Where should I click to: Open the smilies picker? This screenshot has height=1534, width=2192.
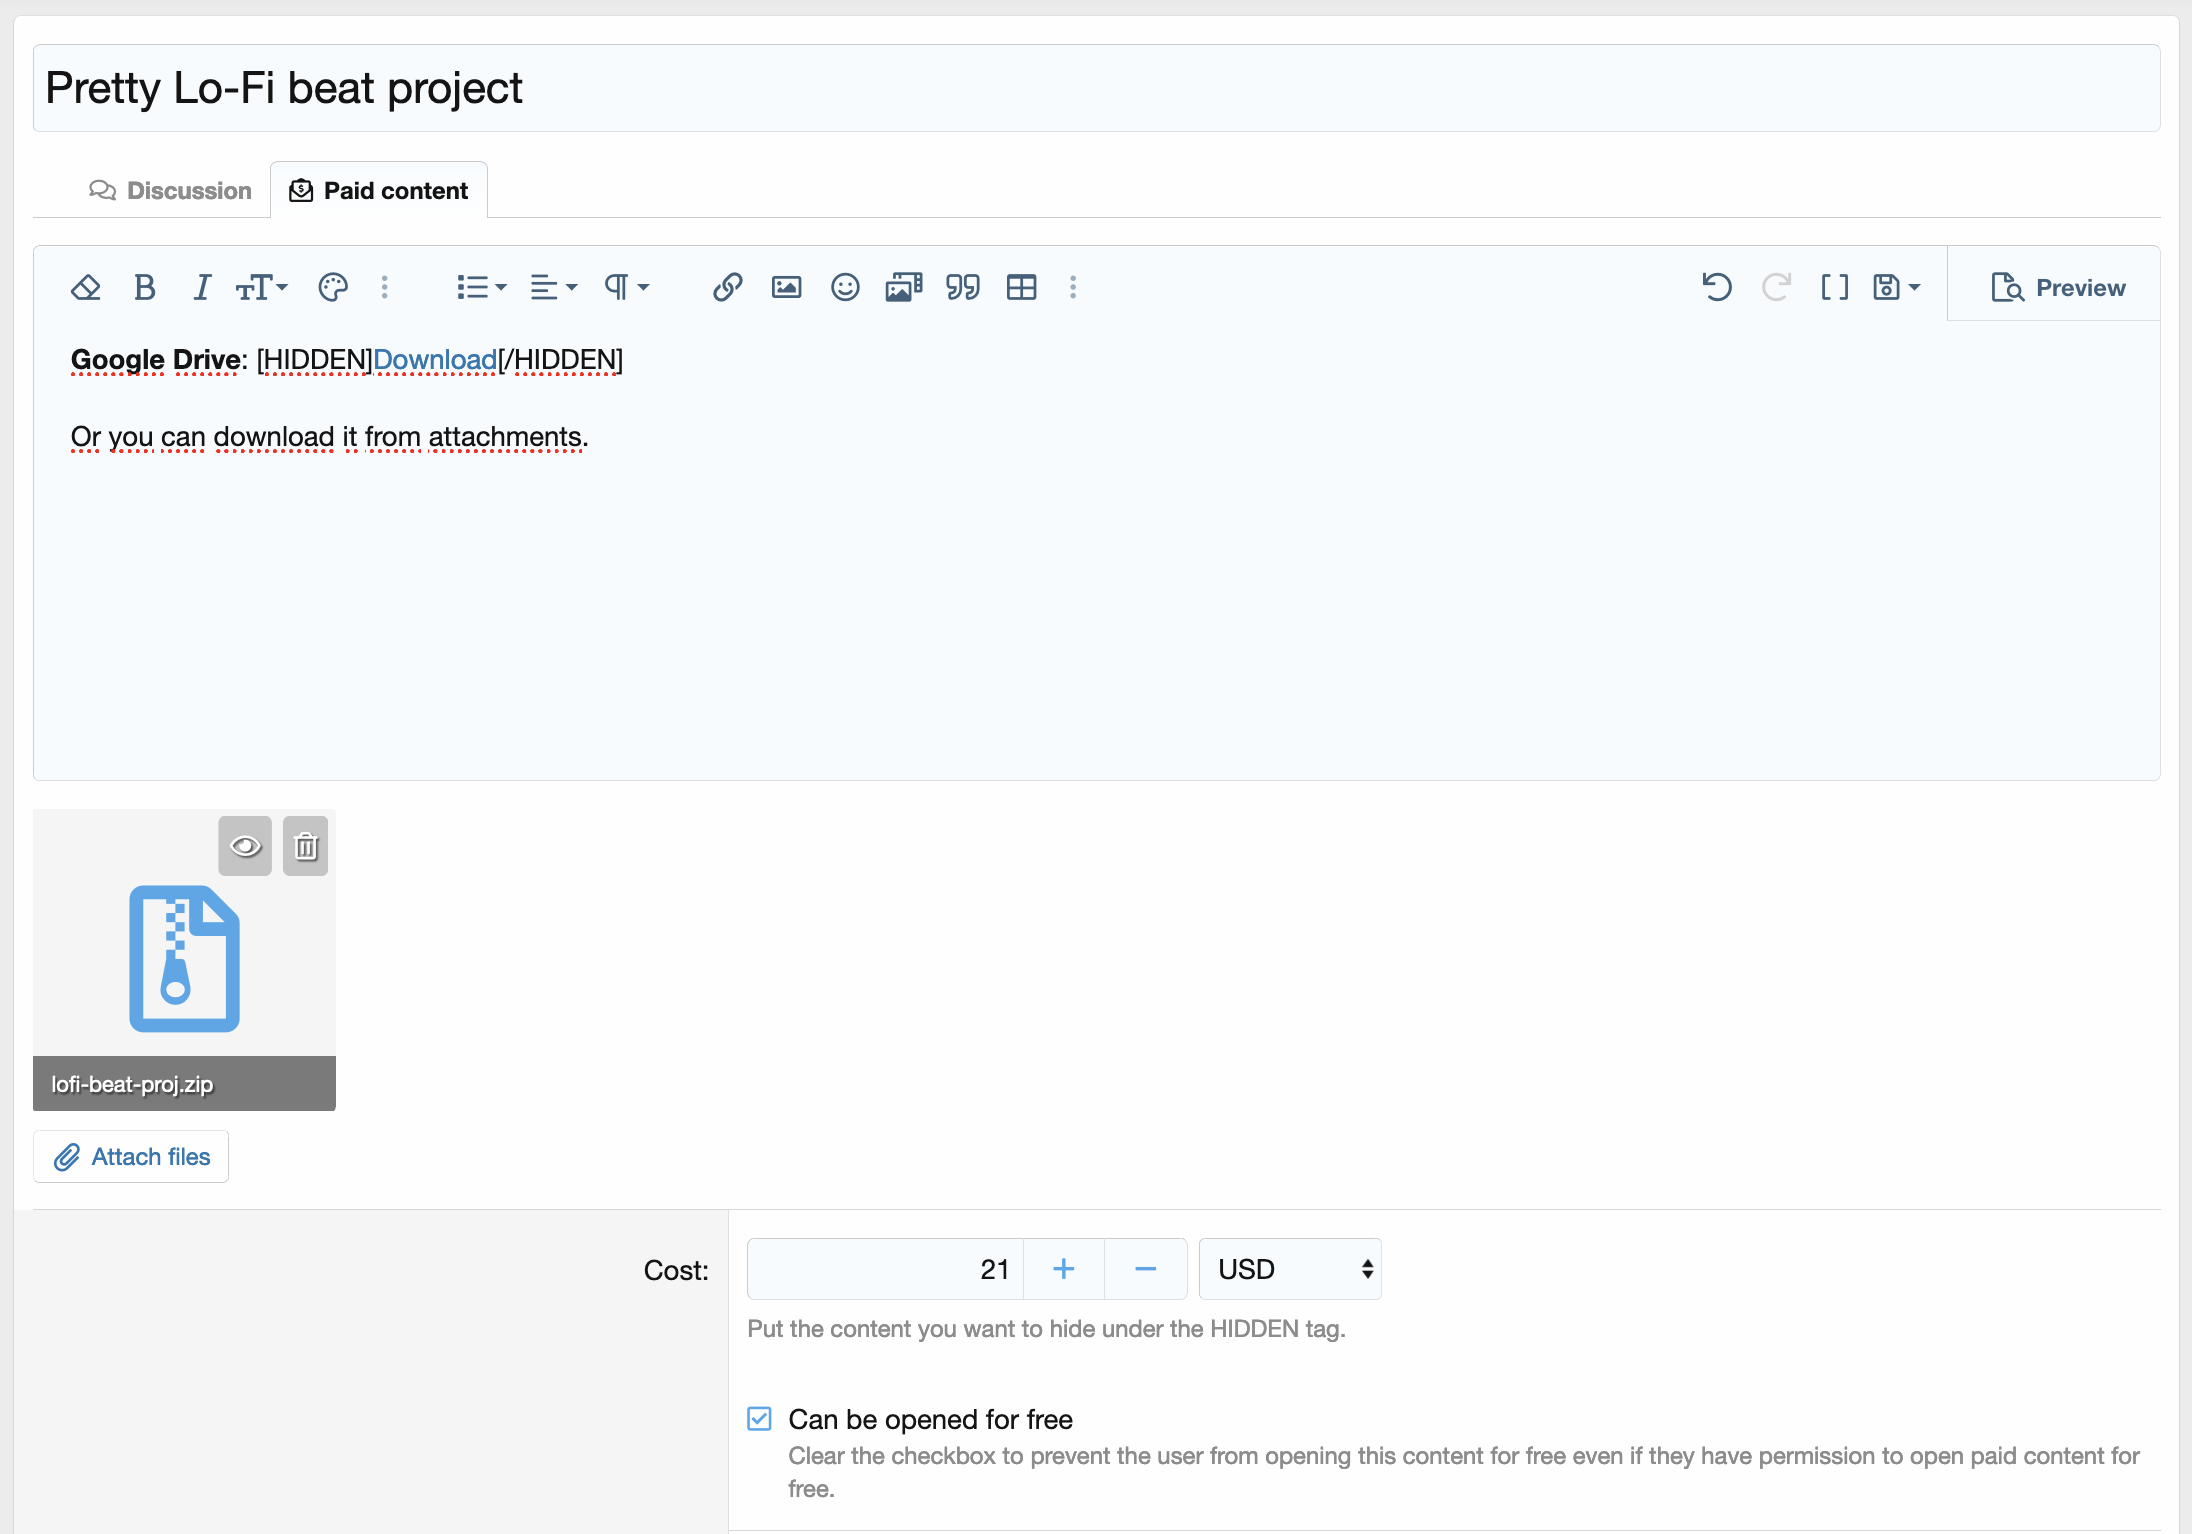(x=845, y=288)
